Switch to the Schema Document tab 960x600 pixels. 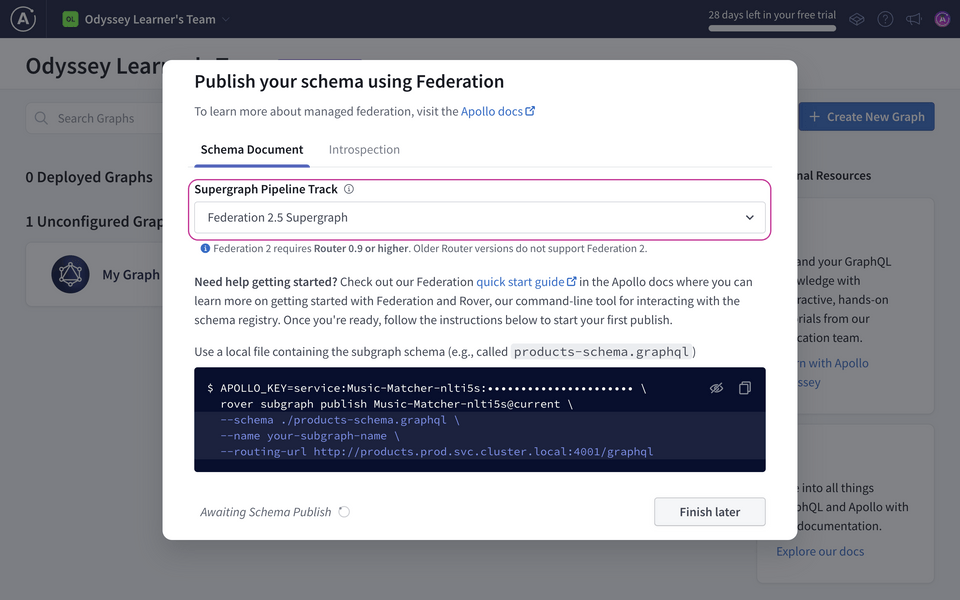pos(252,149)
